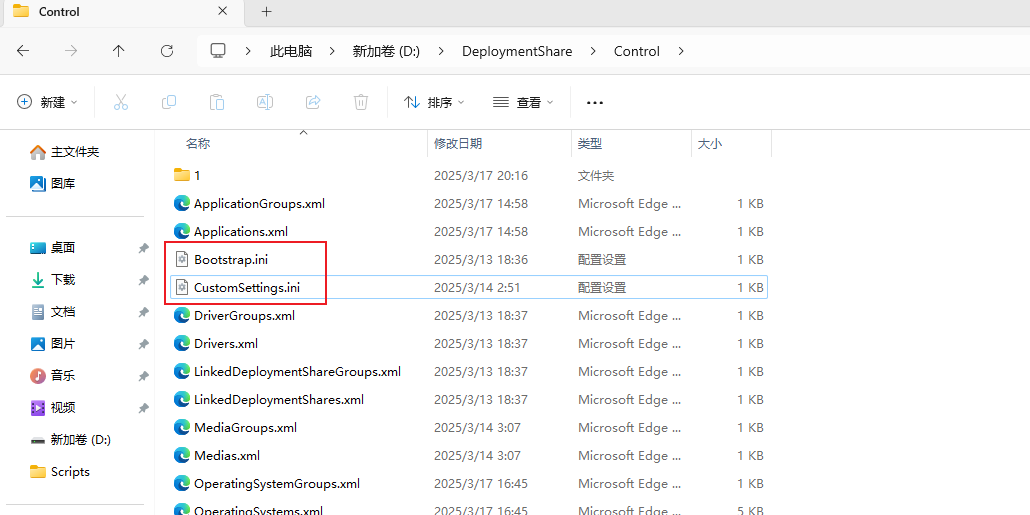Sort by 大小 column header
The image size is (1030, 515).
click(x=709, y=143)
